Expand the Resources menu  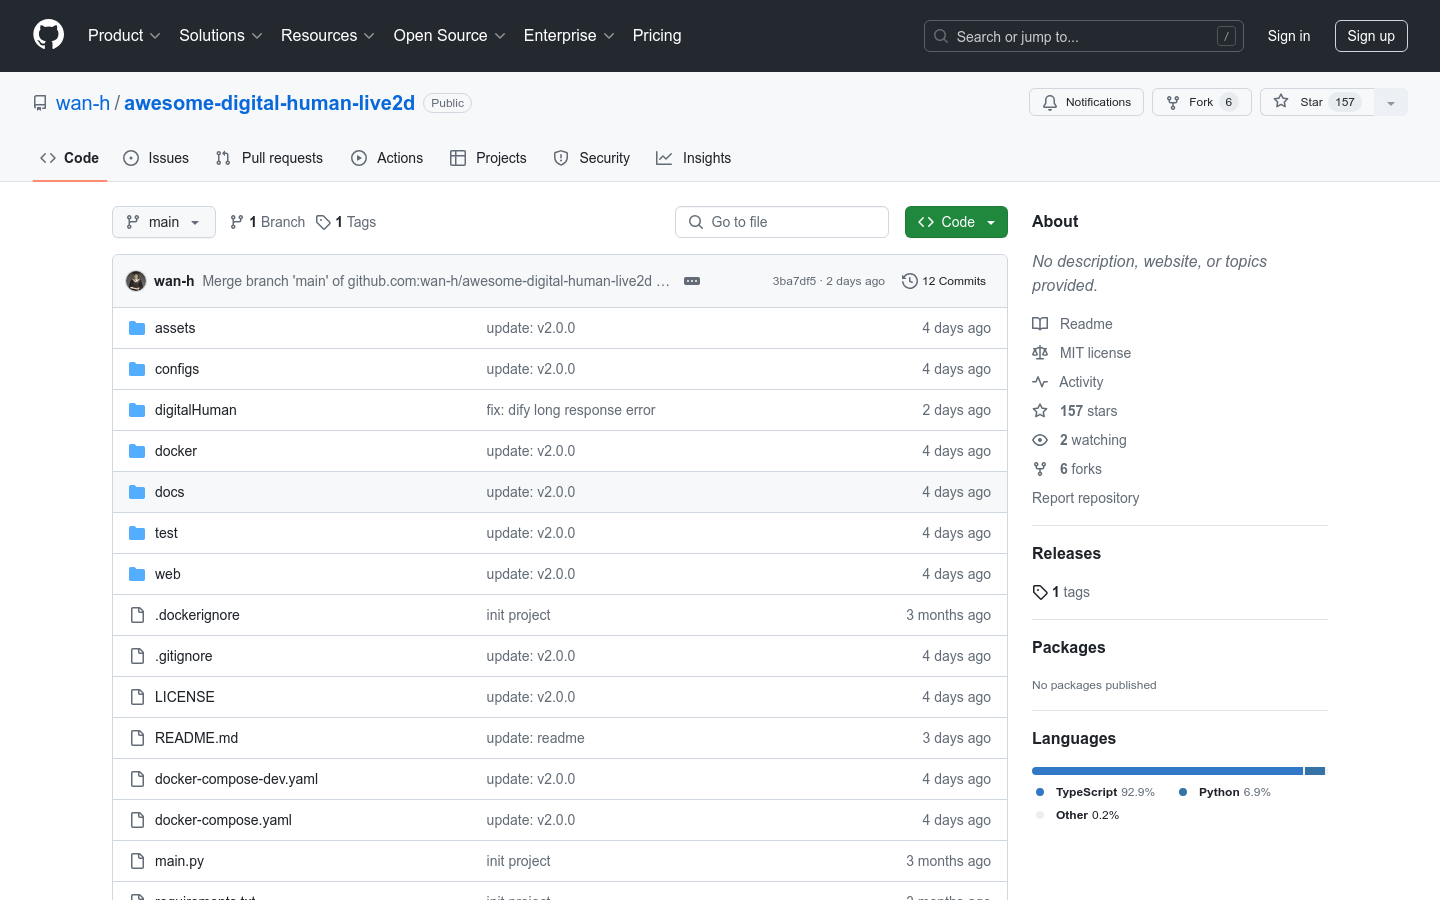[x=328, y=35]
